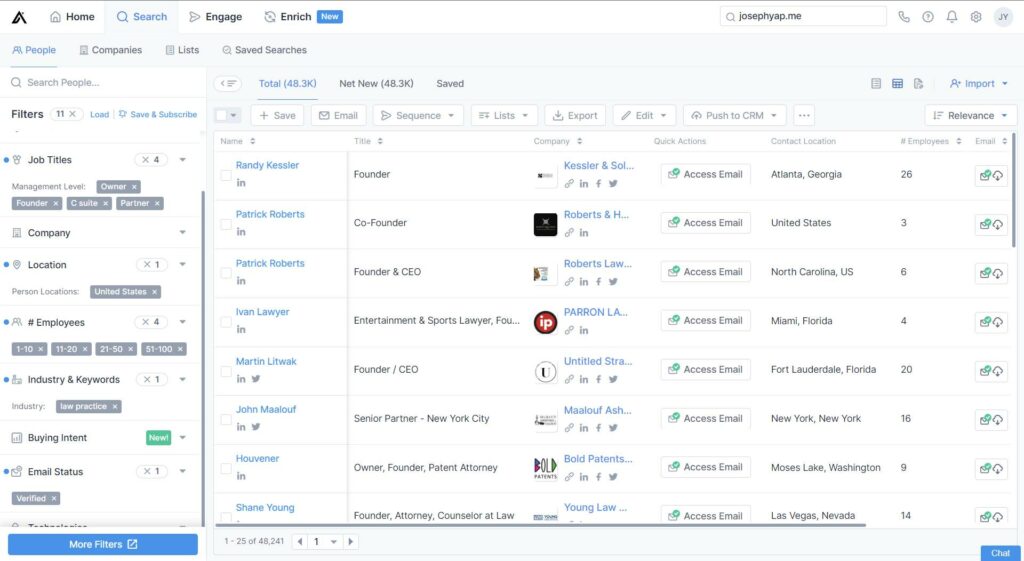Click the Save button in toolbar

click(x=278, y=116)
